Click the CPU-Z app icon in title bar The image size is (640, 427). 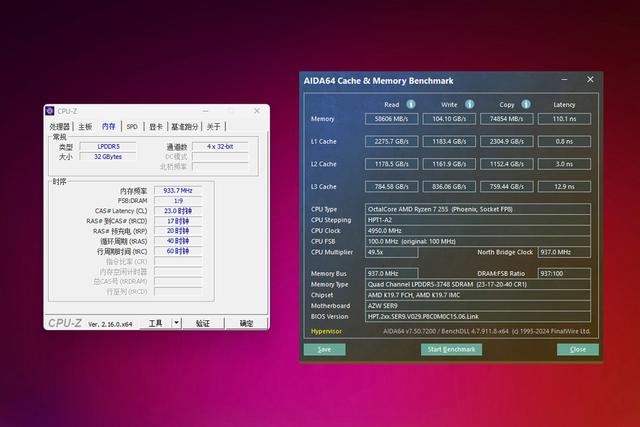pyautogui.click(x=50, y=111)
